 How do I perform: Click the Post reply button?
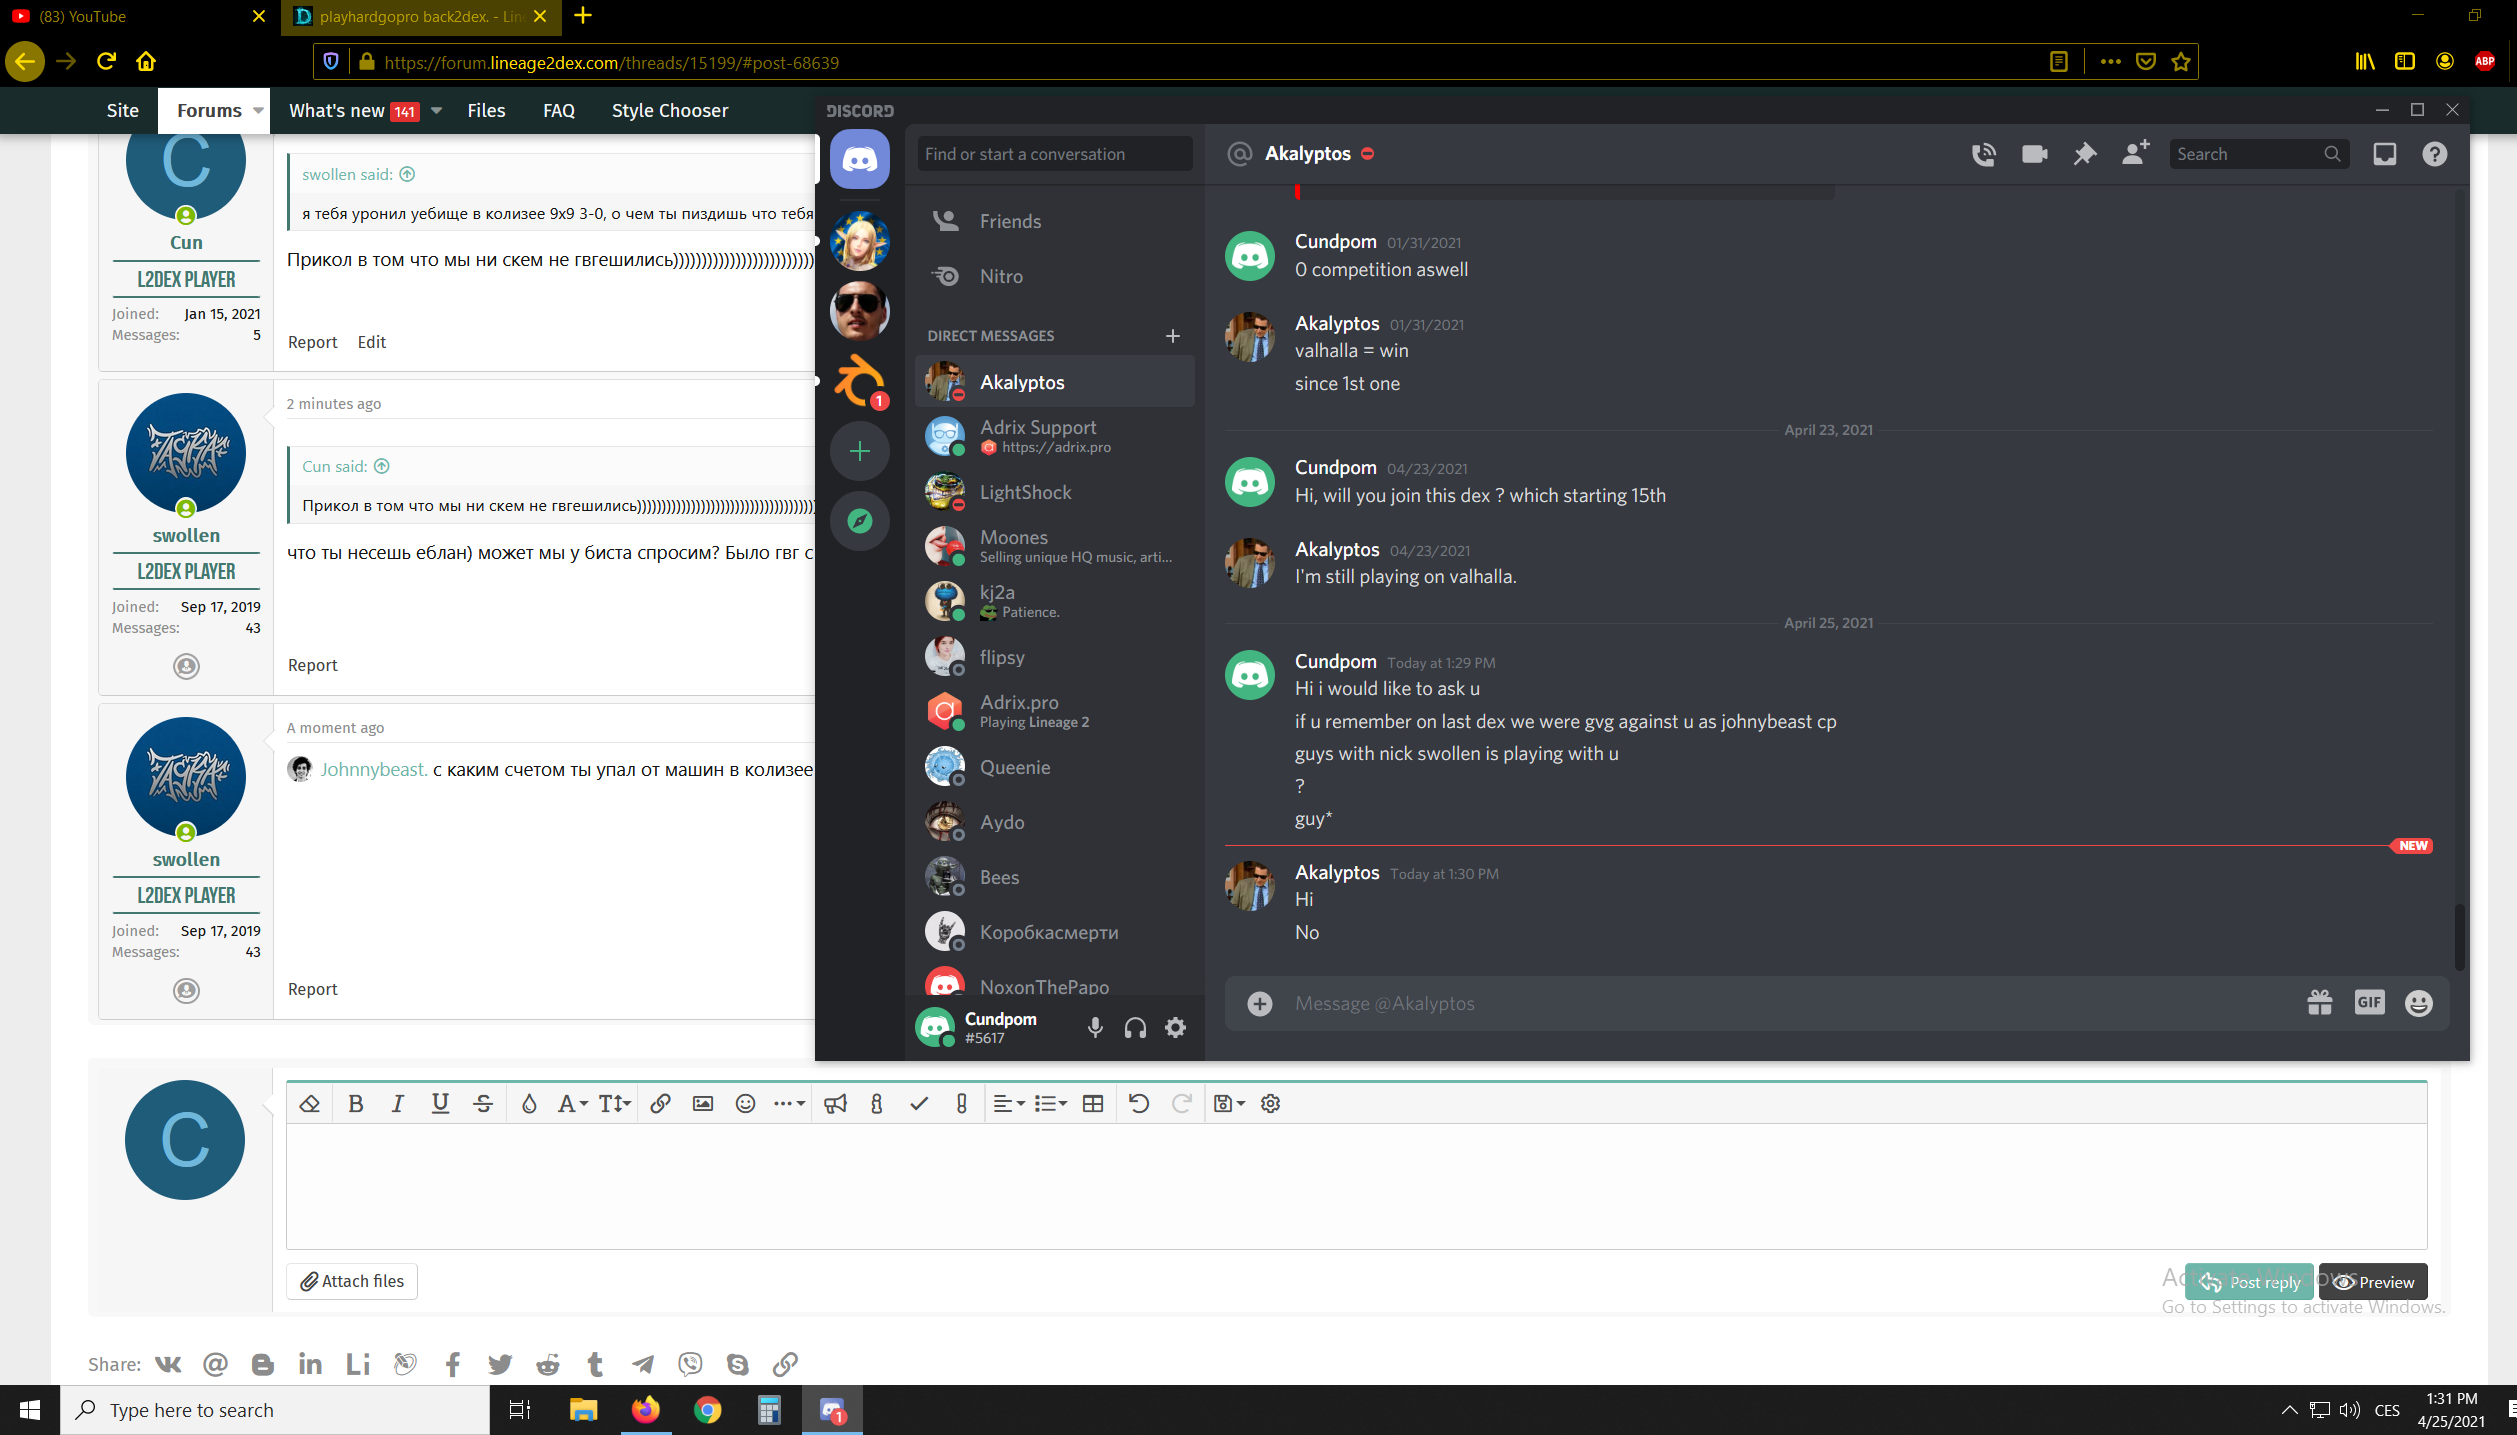coord(2249,1282)
